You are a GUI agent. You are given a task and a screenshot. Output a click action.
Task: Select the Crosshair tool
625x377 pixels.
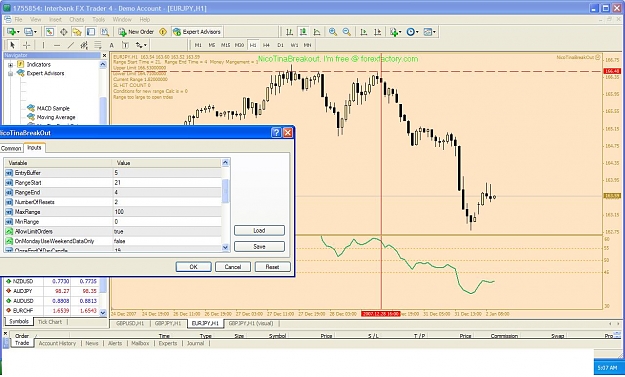[26, 45]
